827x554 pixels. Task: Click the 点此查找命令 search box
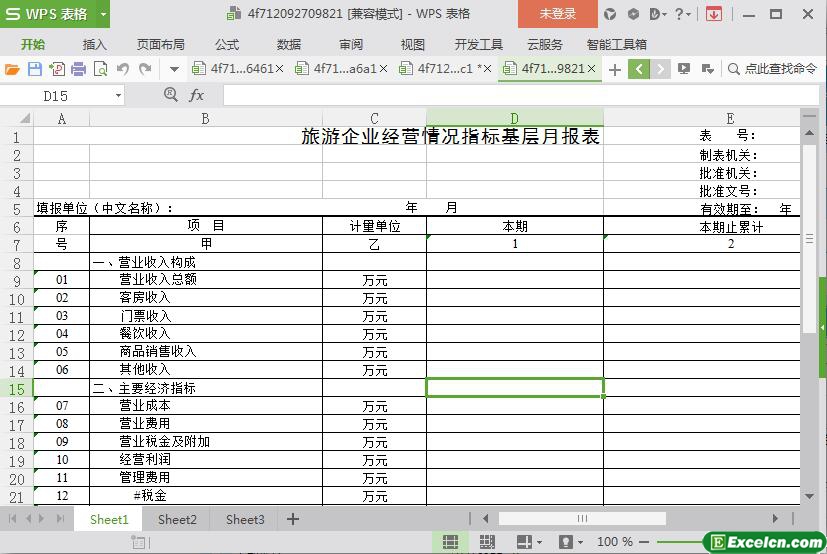tap(773, 69)
